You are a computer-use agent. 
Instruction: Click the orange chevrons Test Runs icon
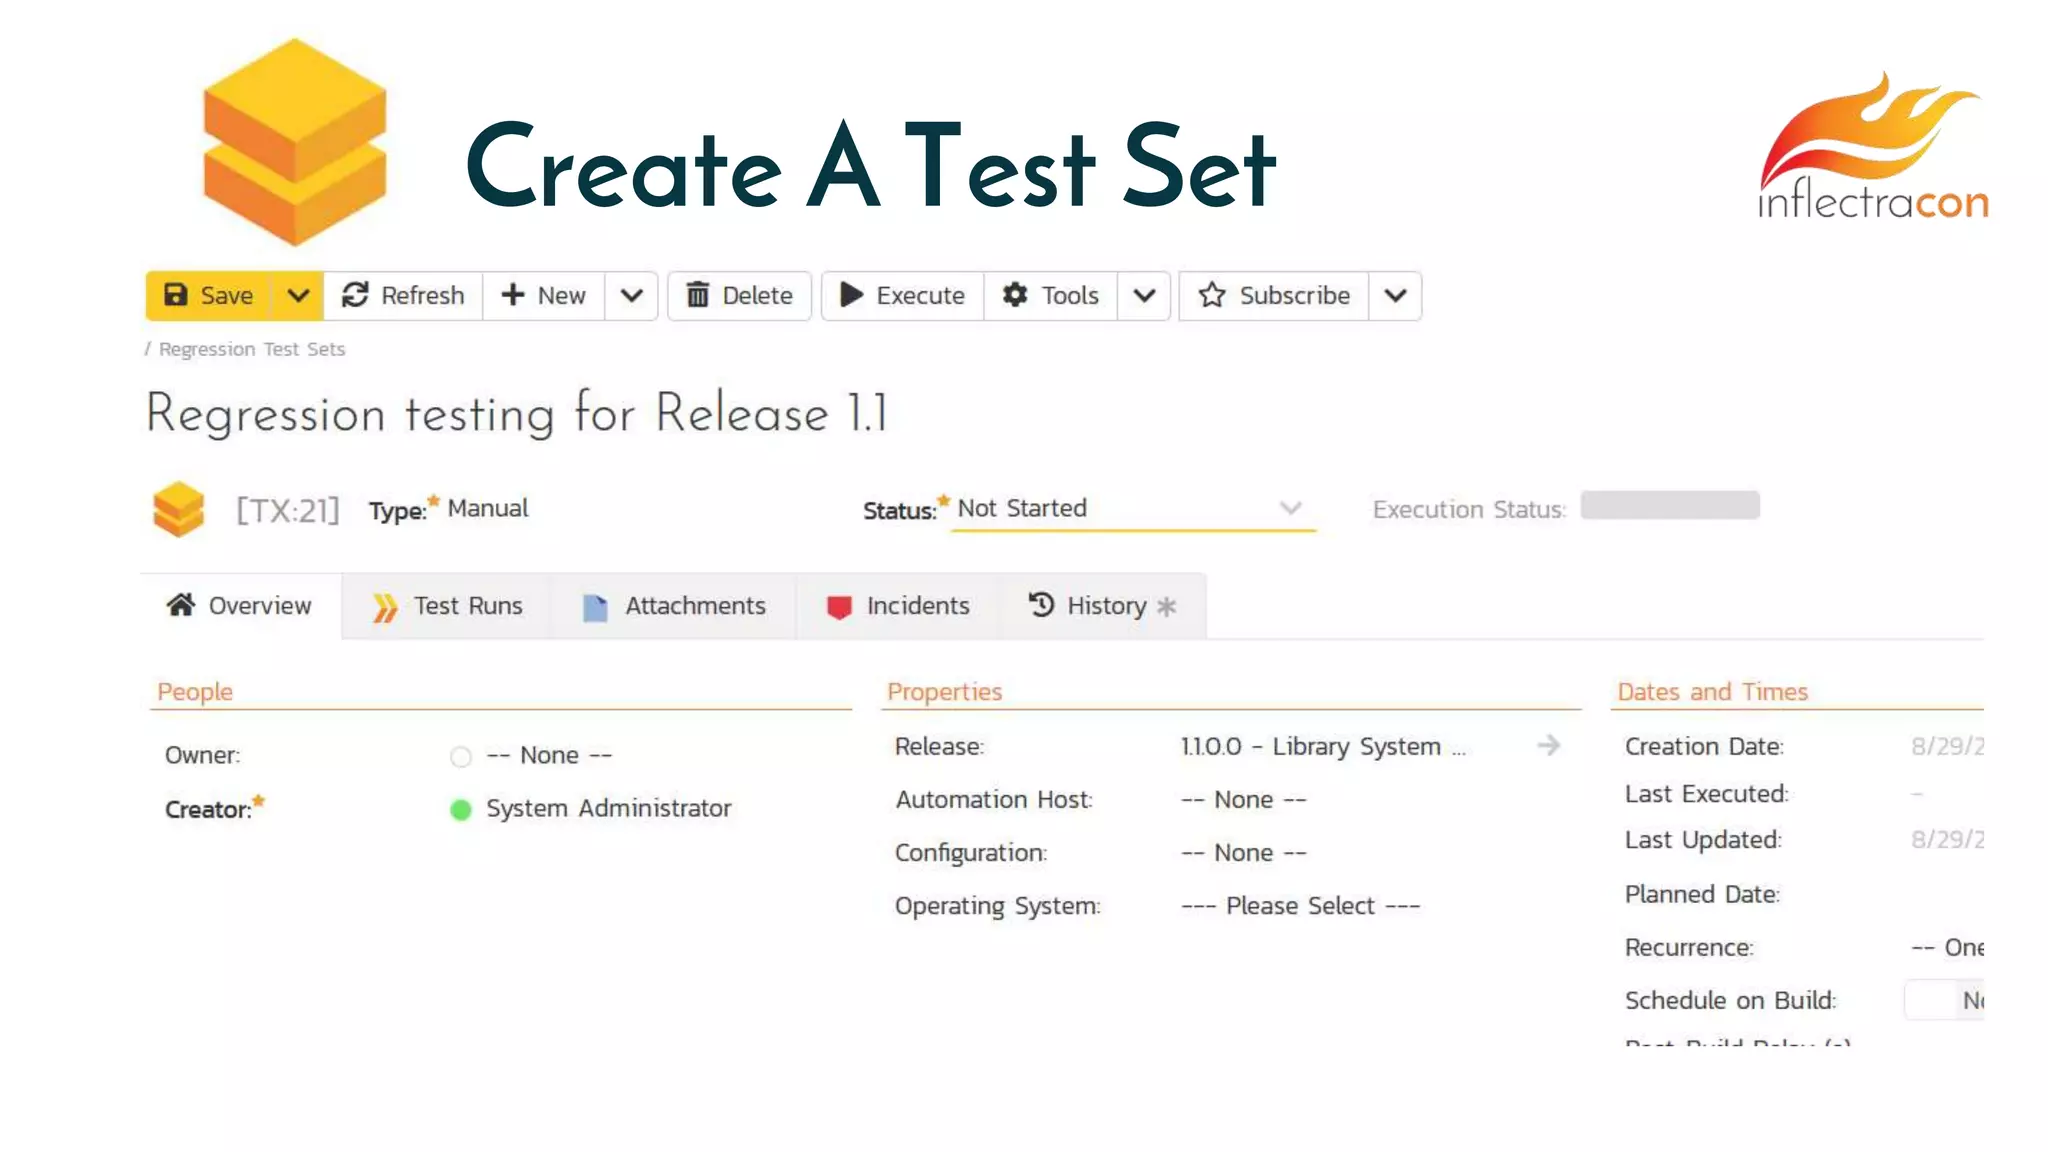385,607
